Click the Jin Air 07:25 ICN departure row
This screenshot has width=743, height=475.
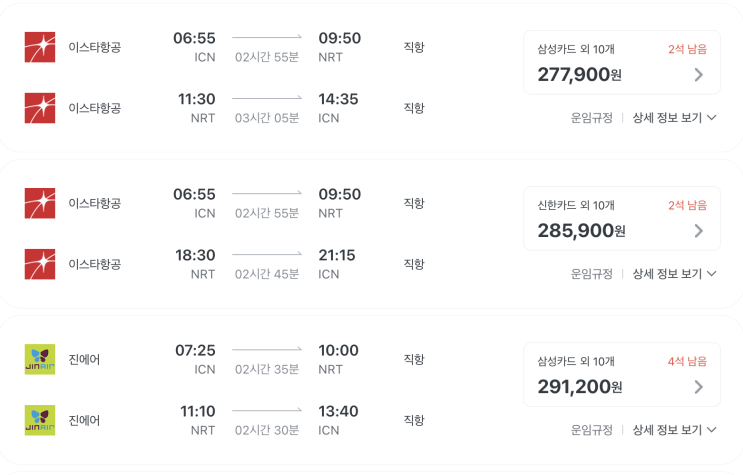[x=266, y=359]
